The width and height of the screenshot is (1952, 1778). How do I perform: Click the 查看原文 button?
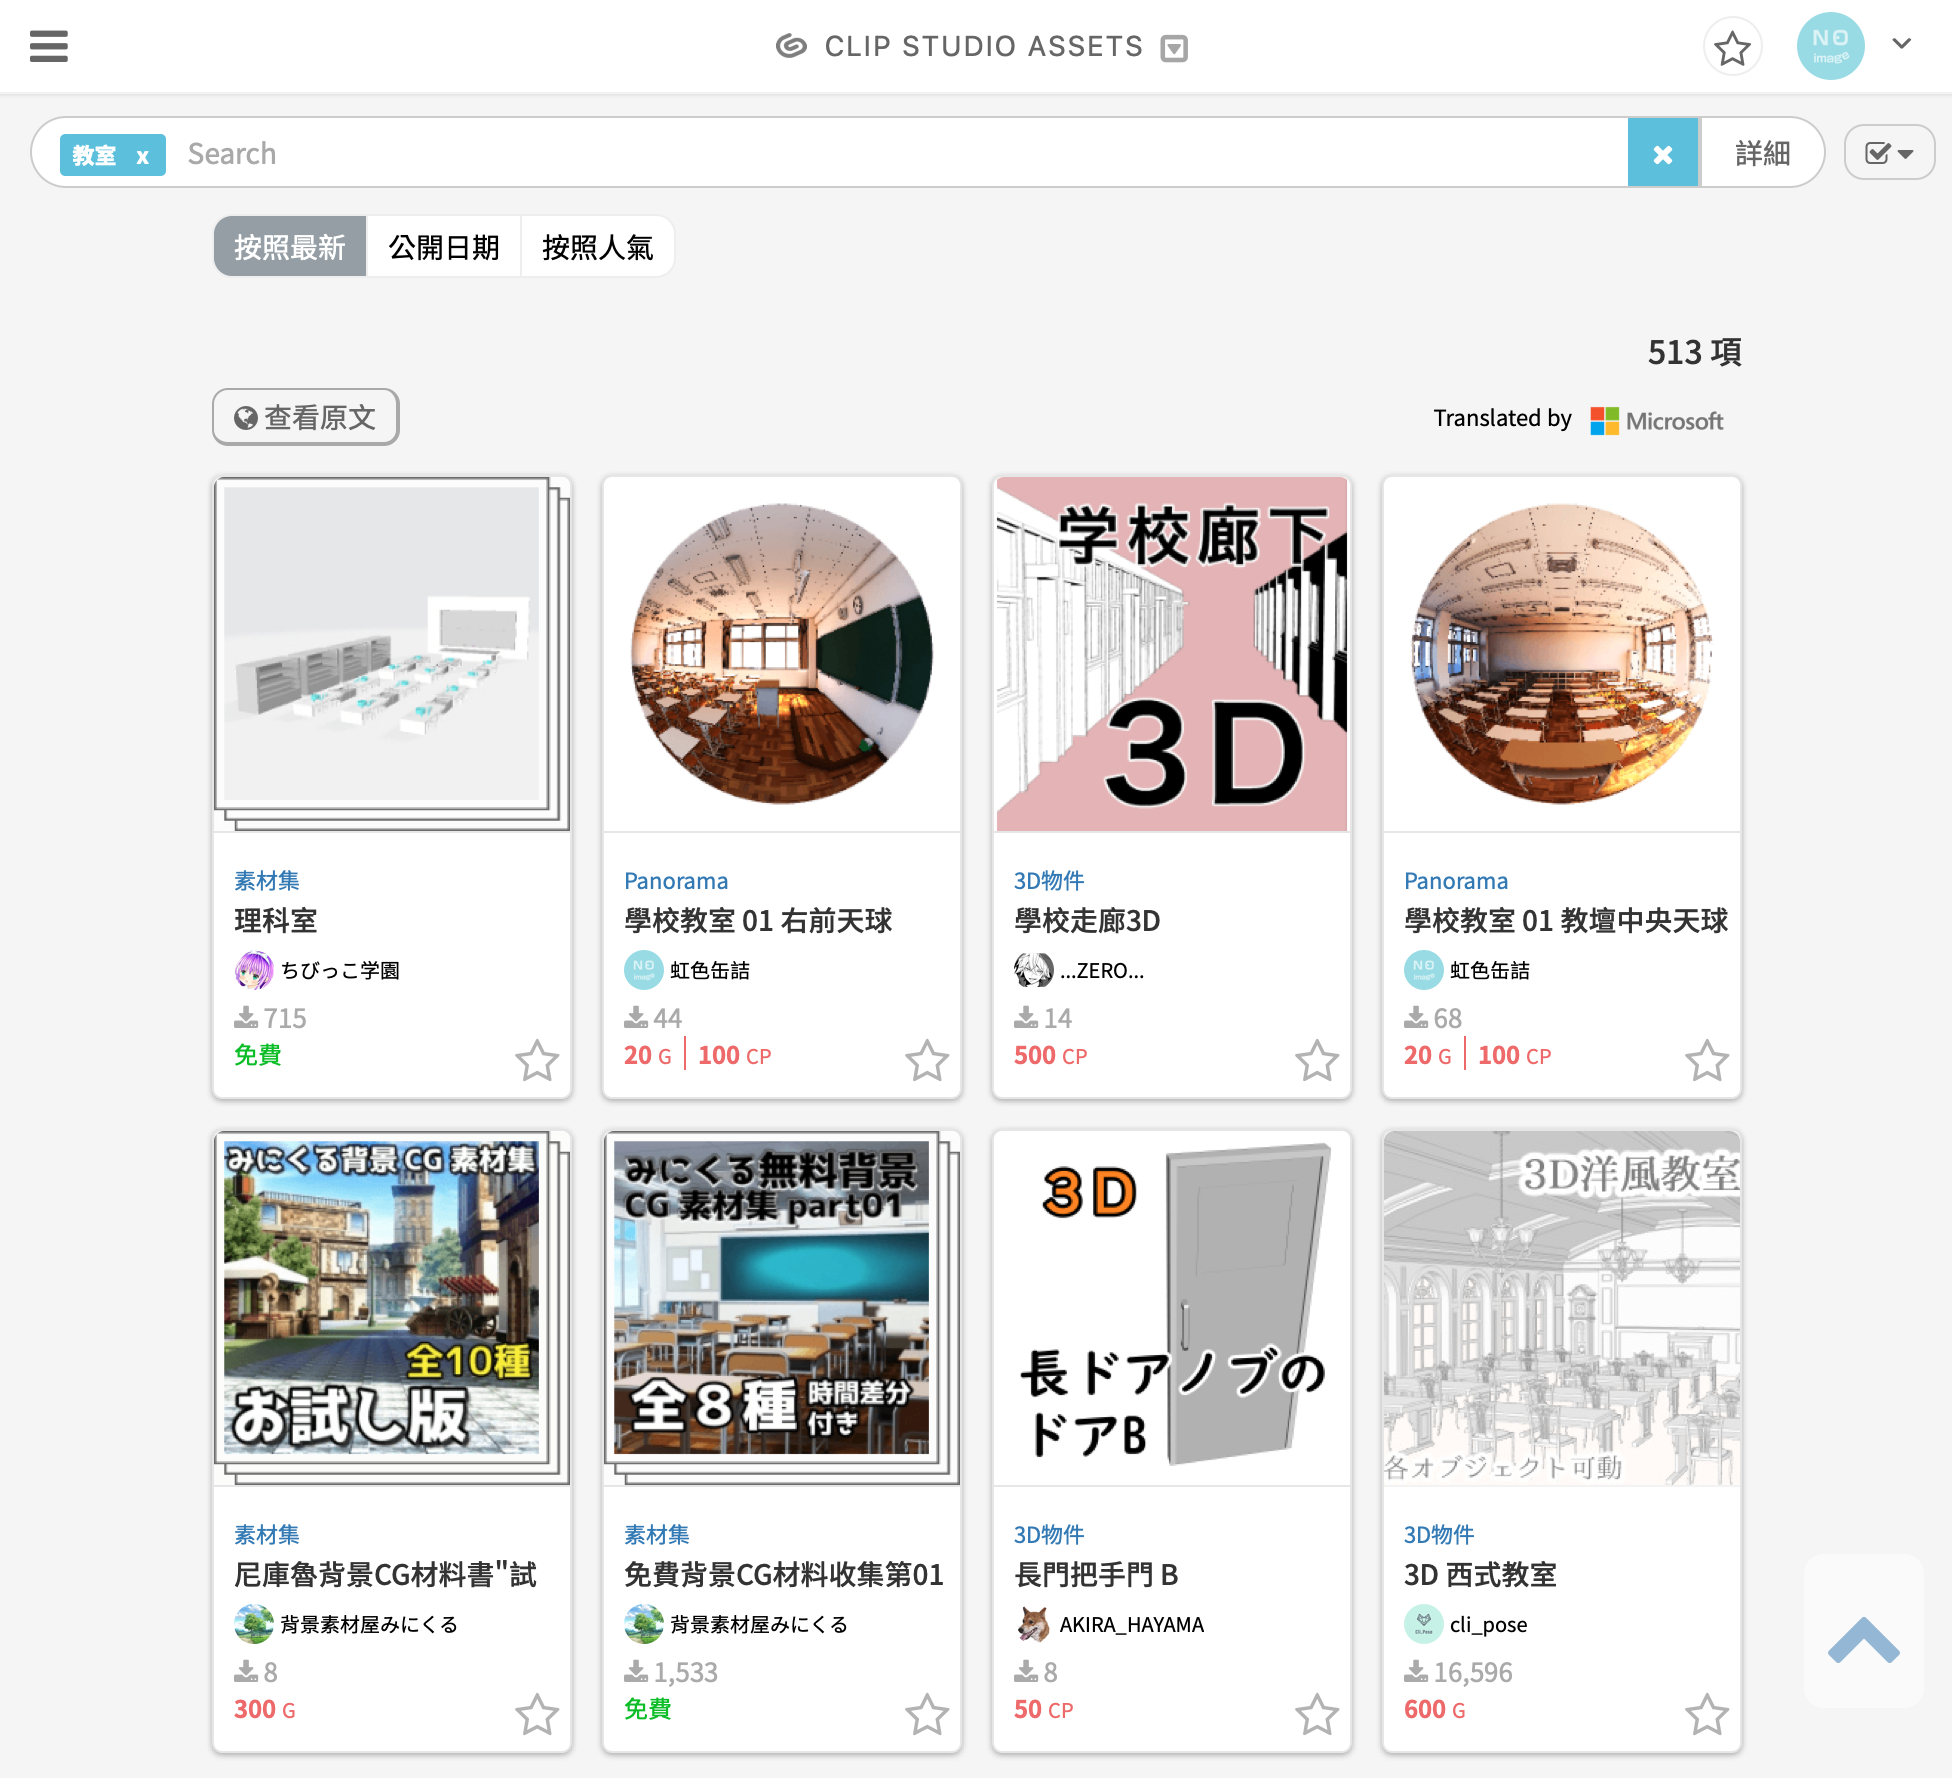[x=305, y=417]
